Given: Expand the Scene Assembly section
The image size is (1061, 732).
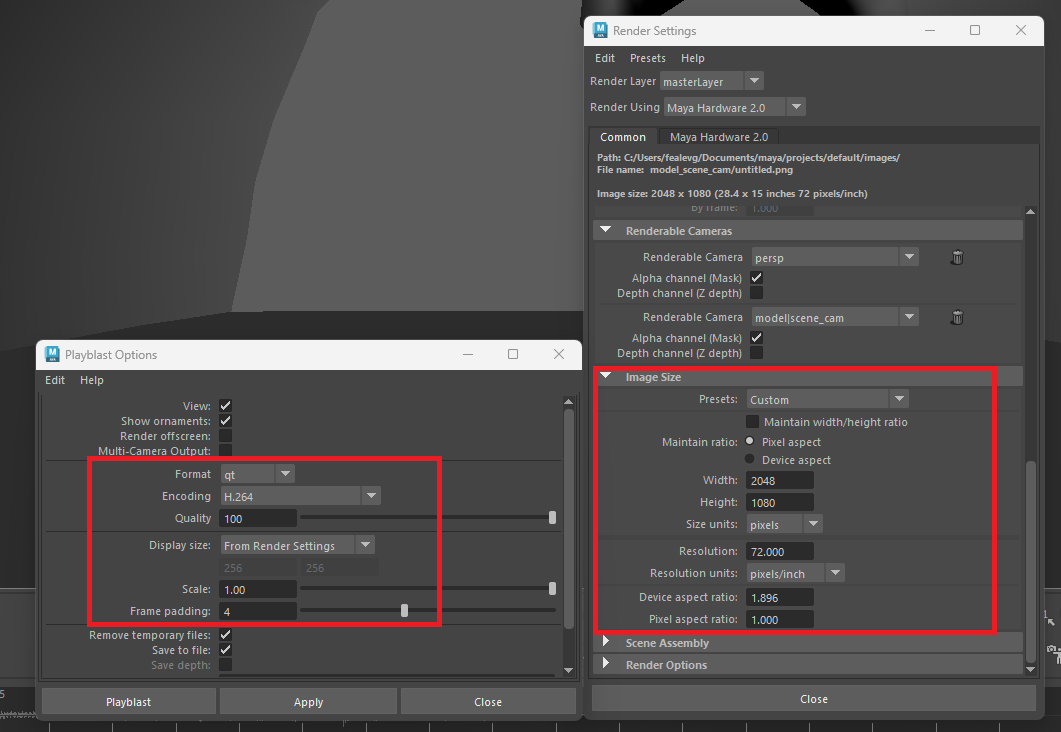Looking at the screenshot, I should (x=667, y=643).
